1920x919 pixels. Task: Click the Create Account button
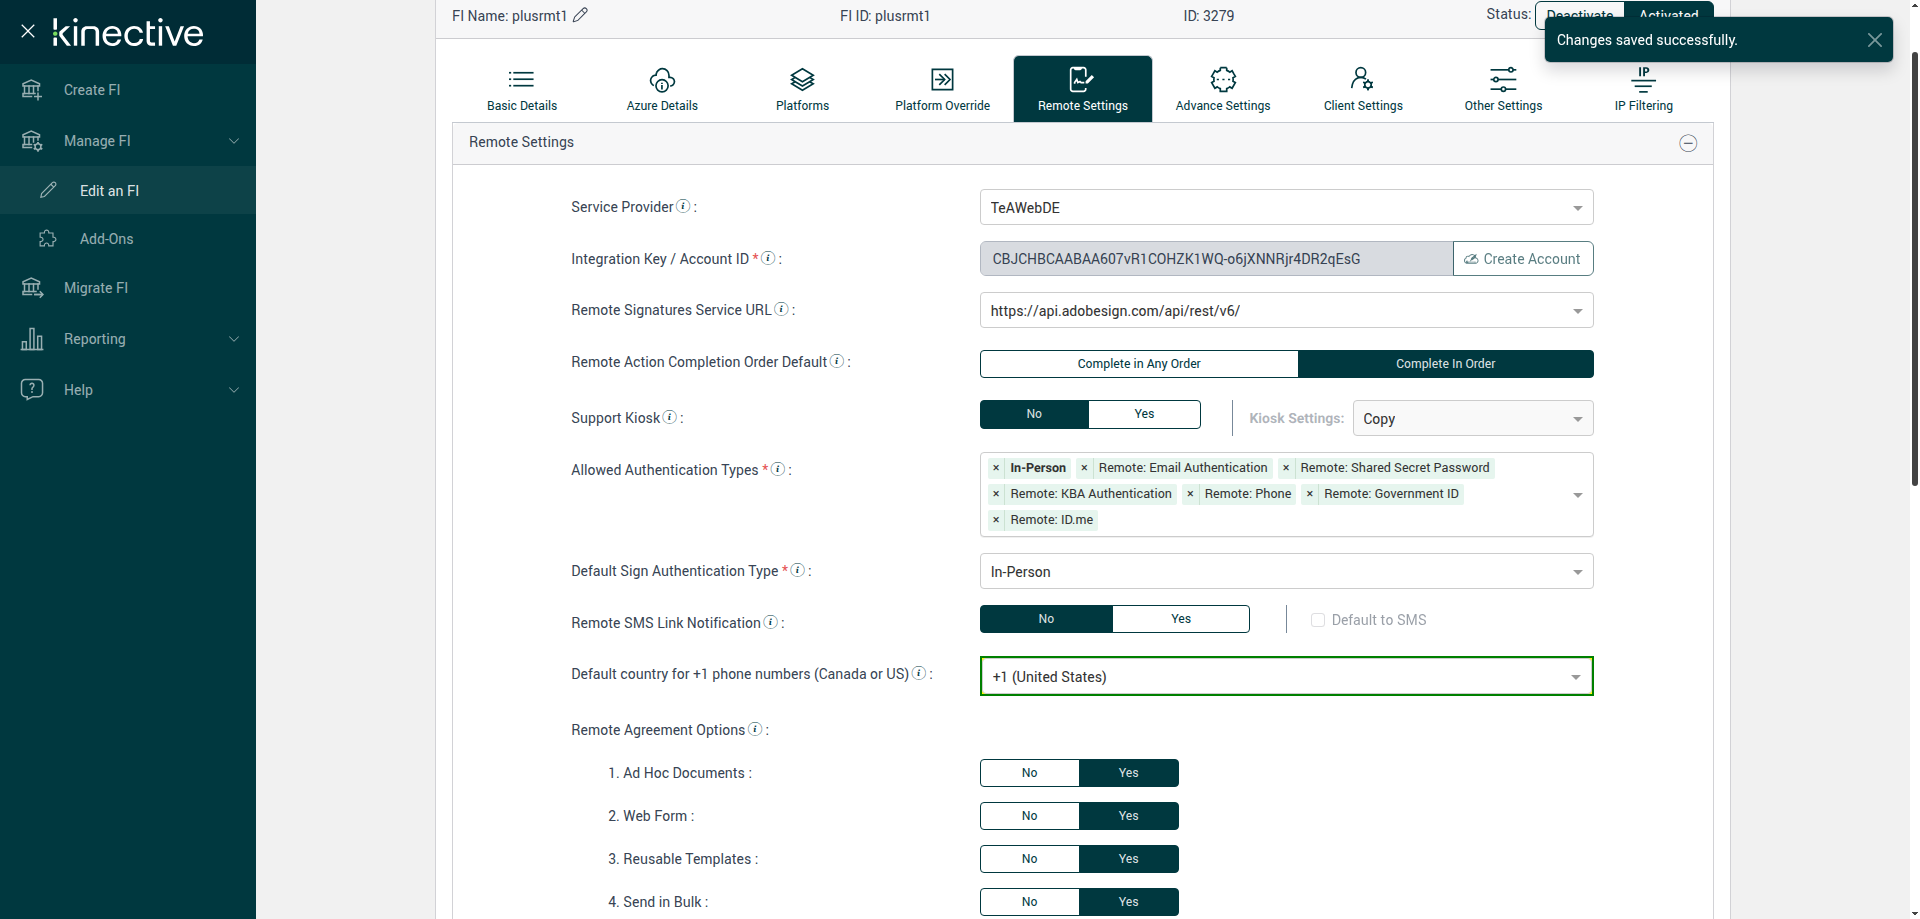(x=1523, y=258)
